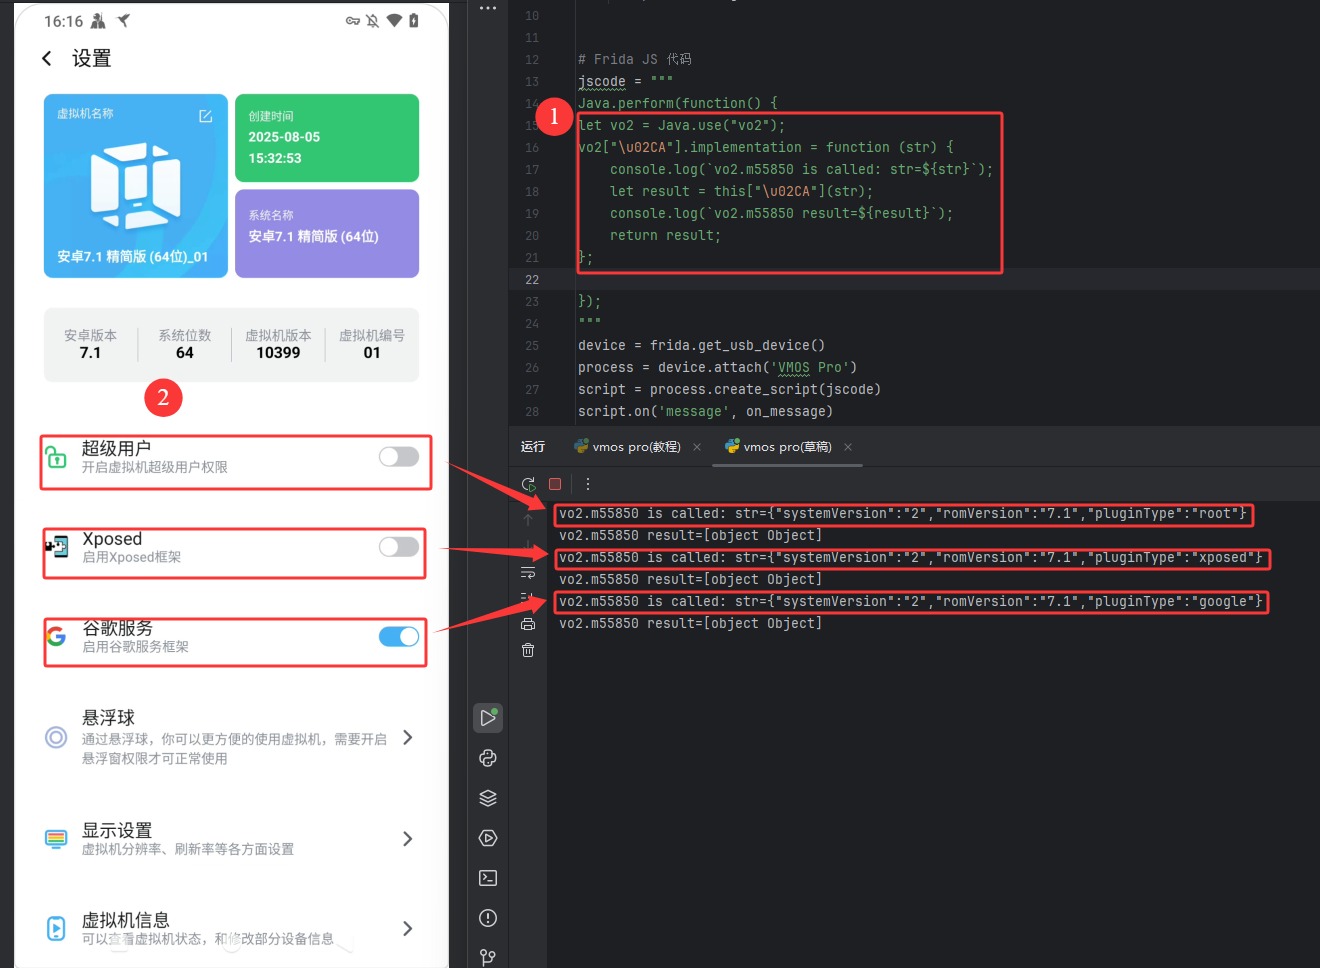Viewport: 1320px width, 968px height.
Task: Click the console line with pluginType google
Action: 911,601
